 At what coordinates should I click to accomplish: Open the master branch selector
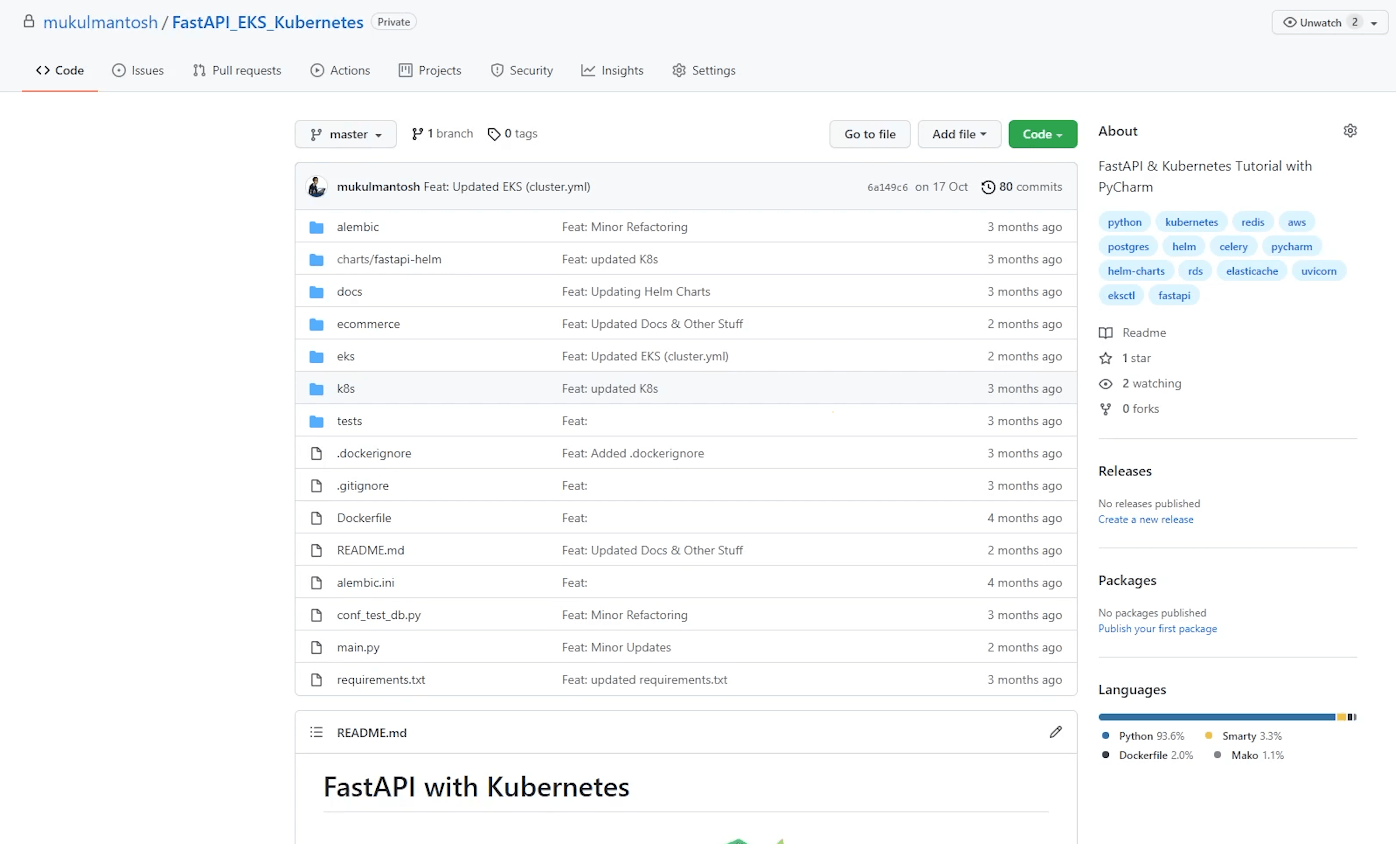tap(345, 133)
